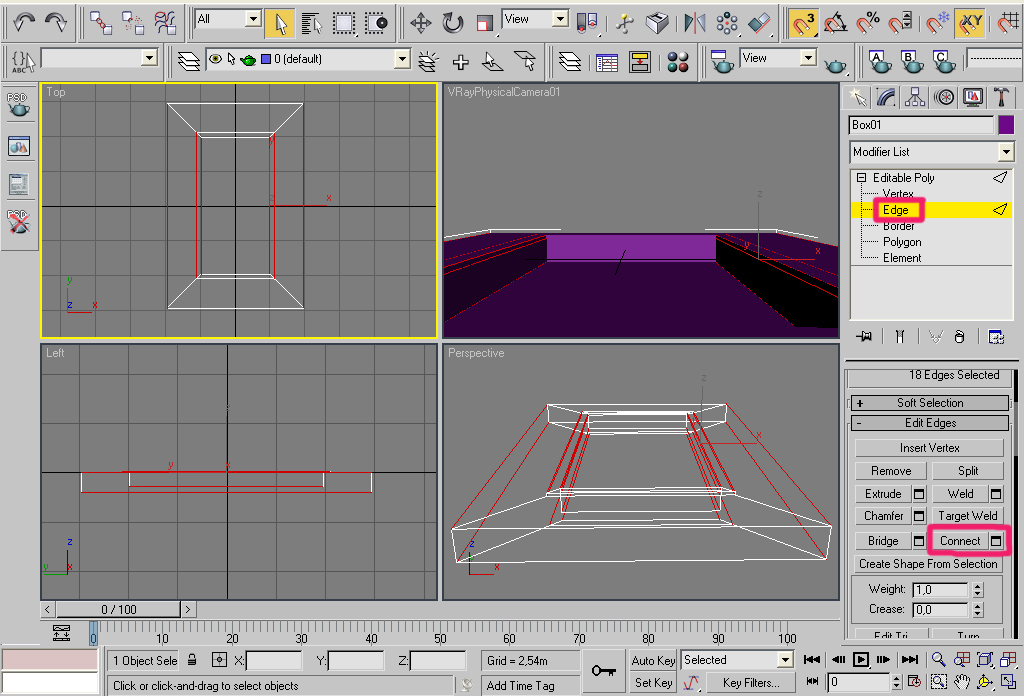This screenshot has width=1024, height=696.
Task: Click the Mirror tool icon
Action: (694, 24)
